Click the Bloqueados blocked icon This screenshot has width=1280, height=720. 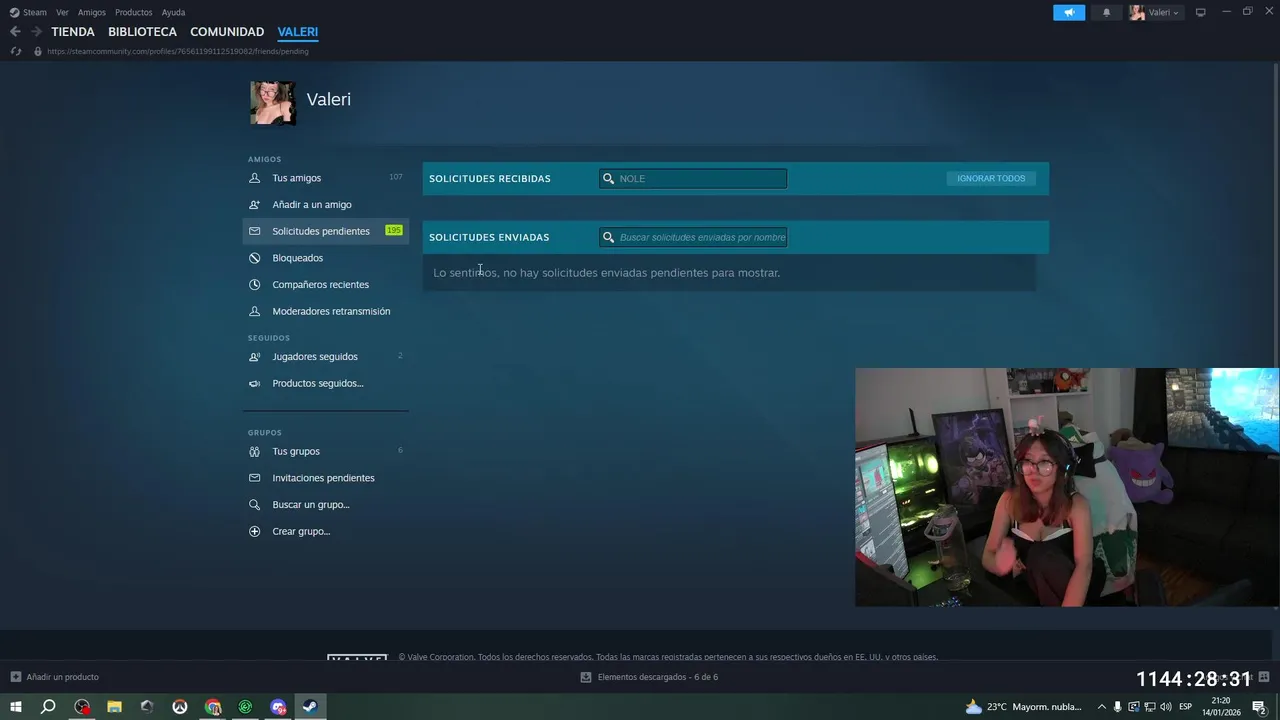(254, 258)
